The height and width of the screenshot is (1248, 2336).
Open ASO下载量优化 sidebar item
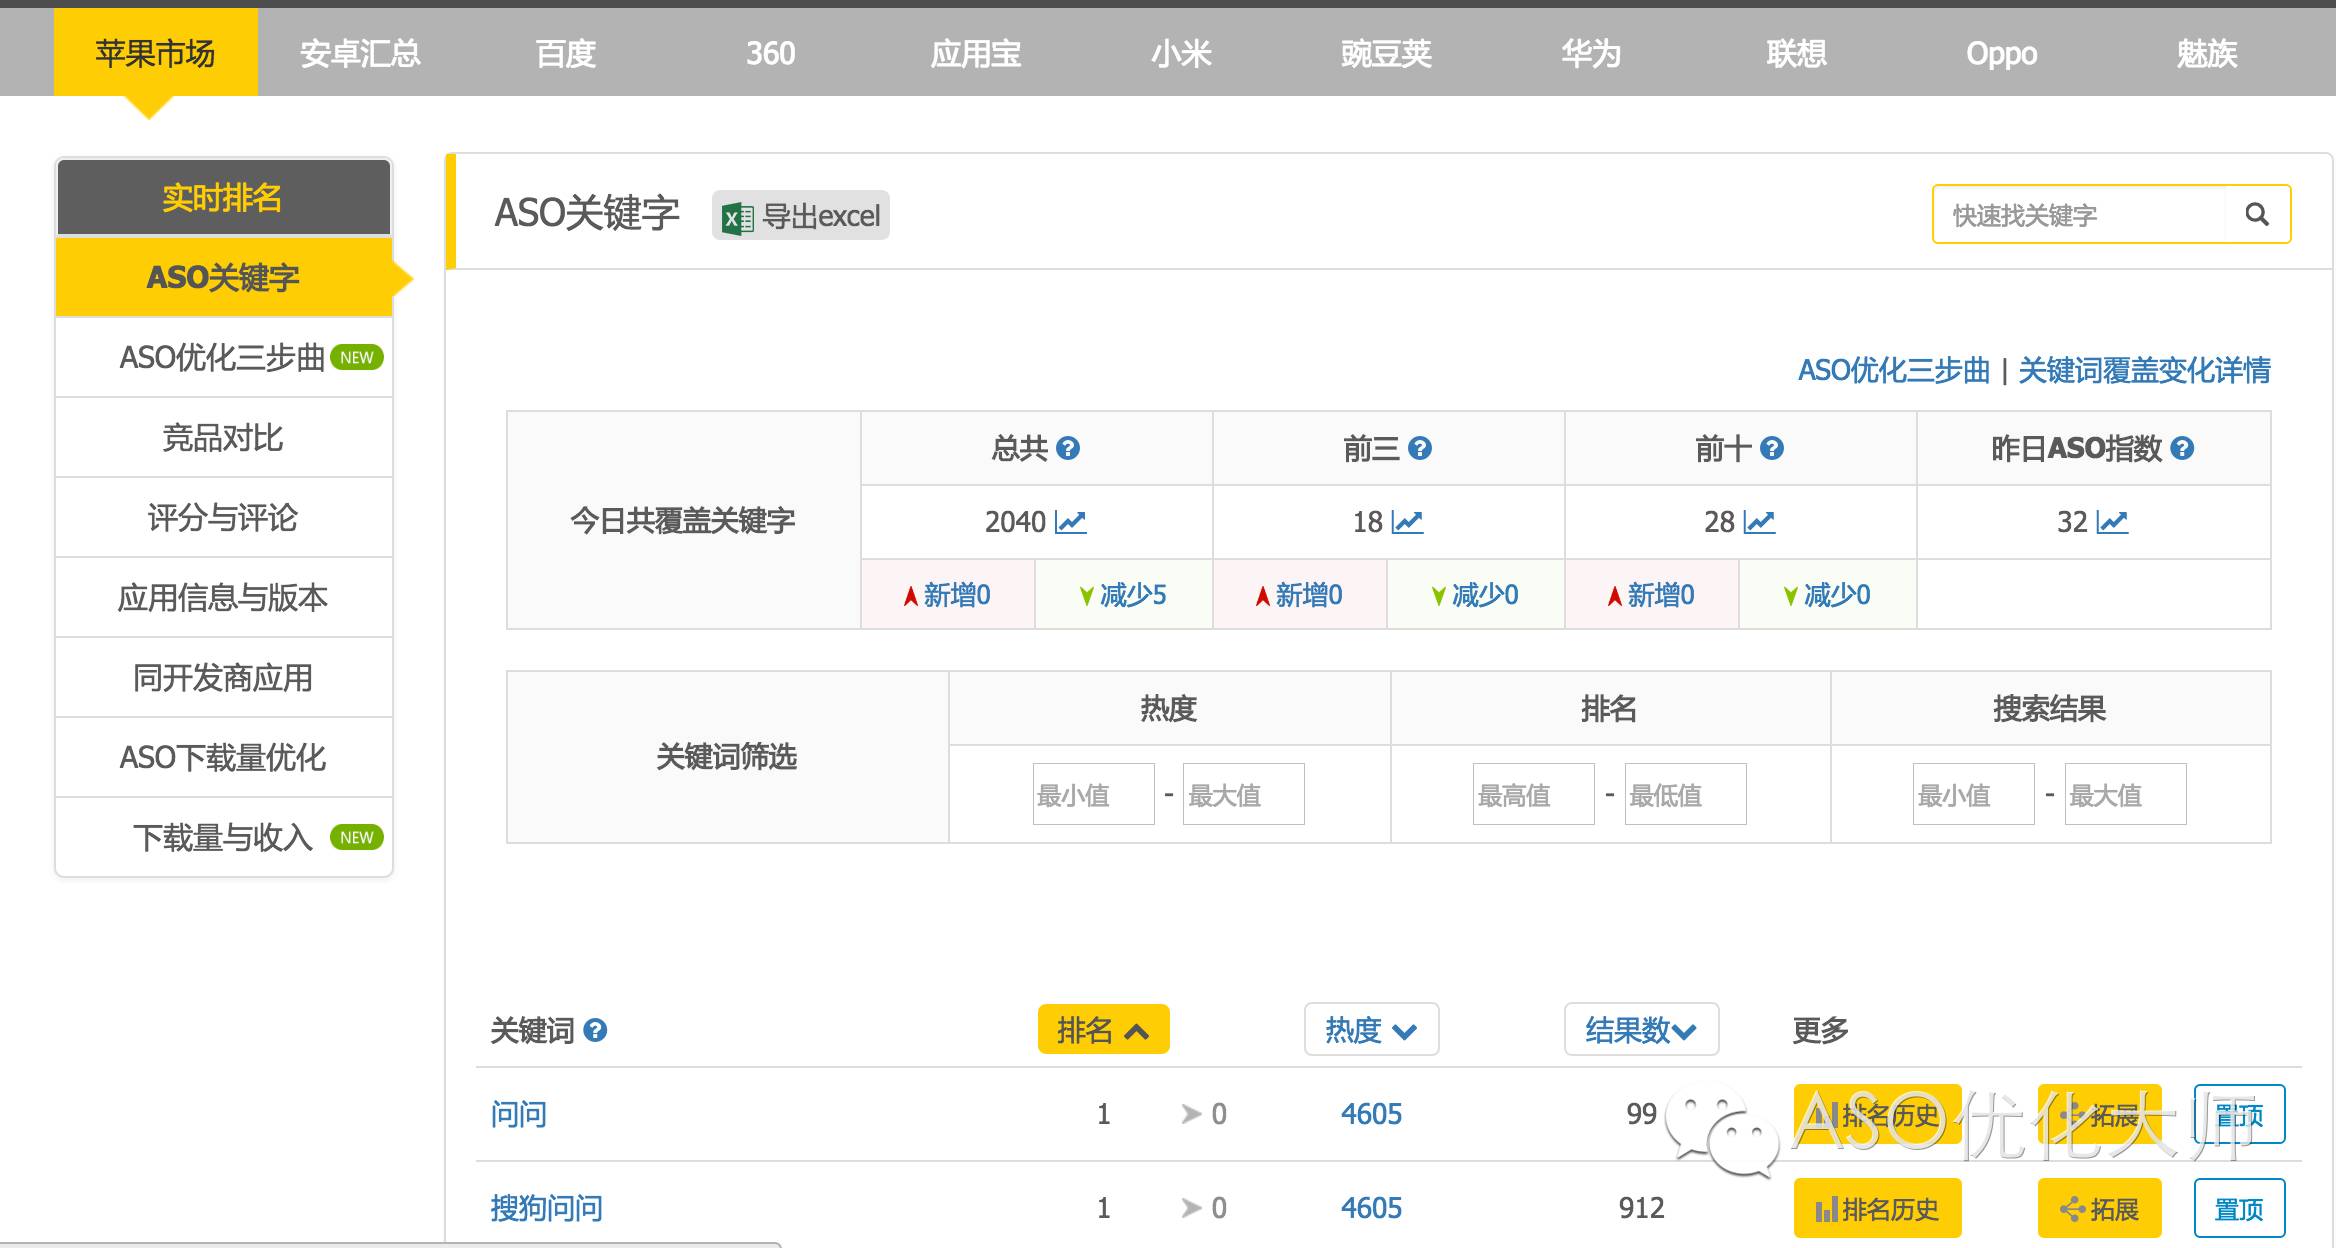tap(223, 757)
